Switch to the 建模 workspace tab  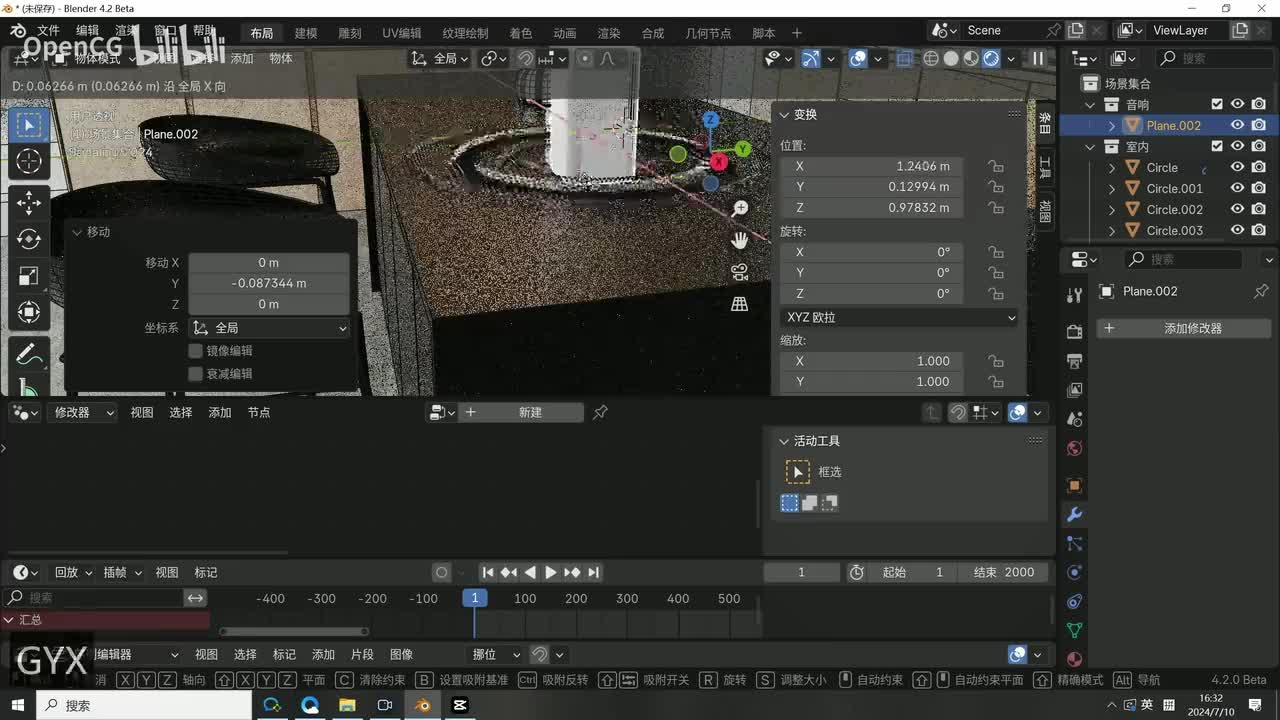[306, 33]
